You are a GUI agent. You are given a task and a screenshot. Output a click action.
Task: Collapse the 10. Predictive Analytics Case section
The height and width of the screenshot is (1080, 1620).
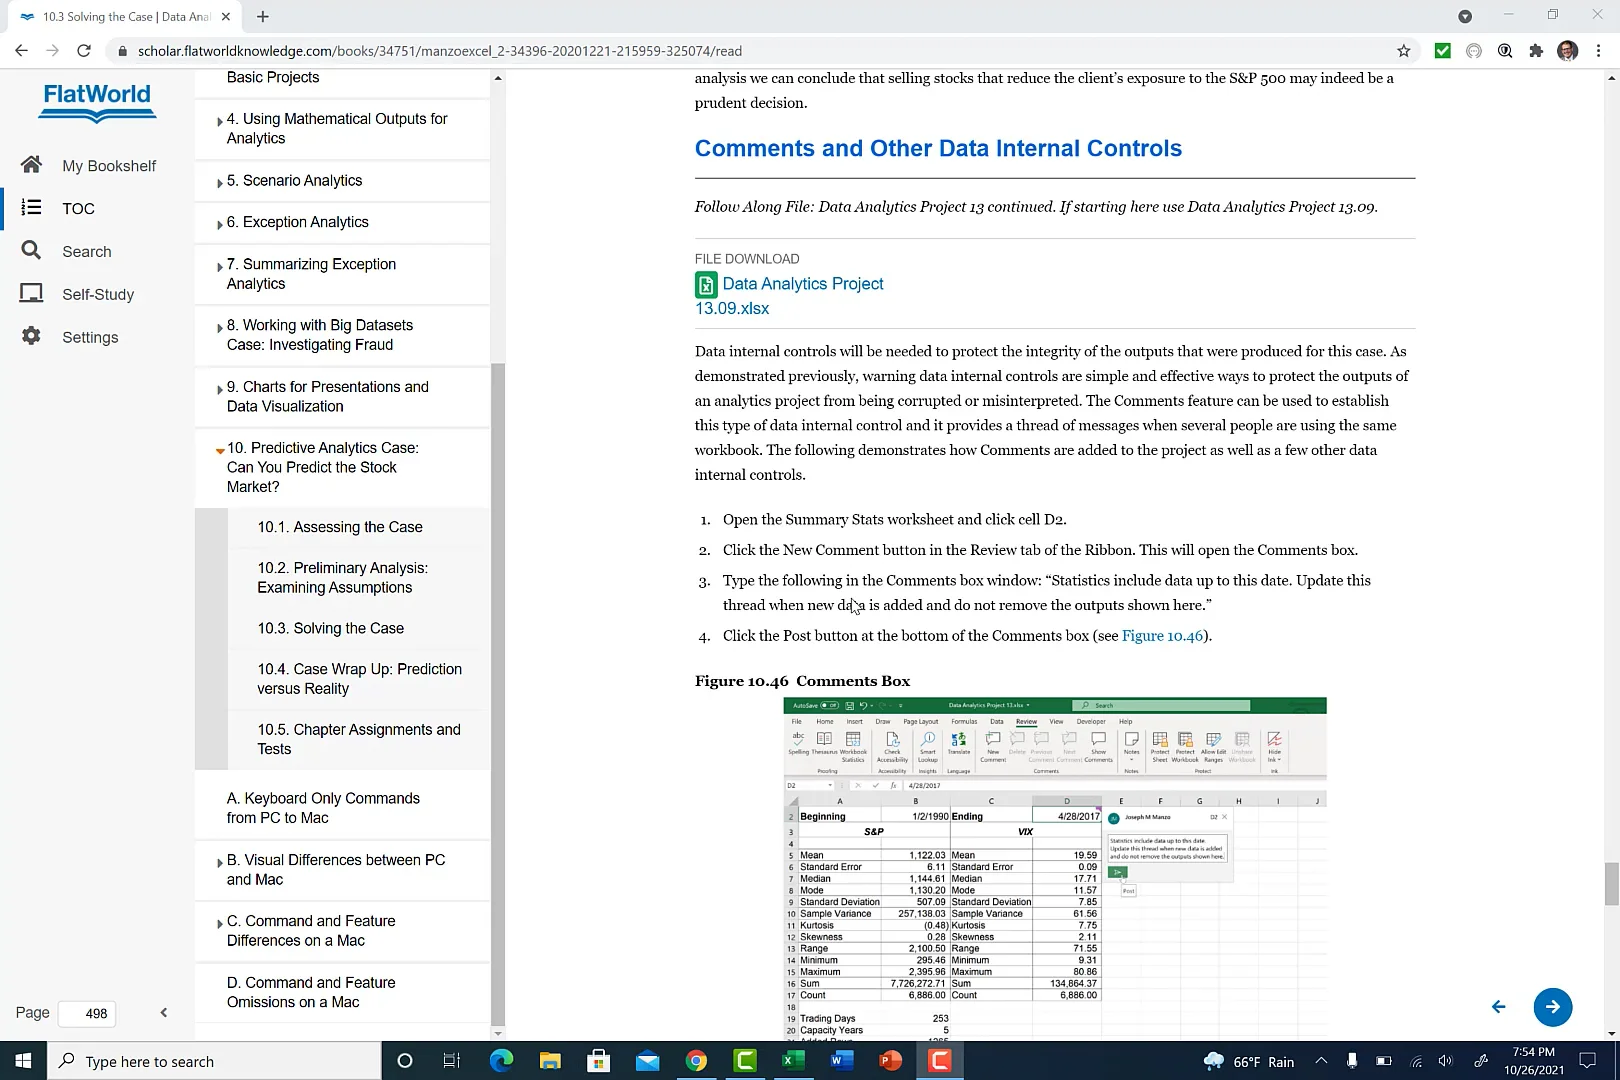(219, 451)
